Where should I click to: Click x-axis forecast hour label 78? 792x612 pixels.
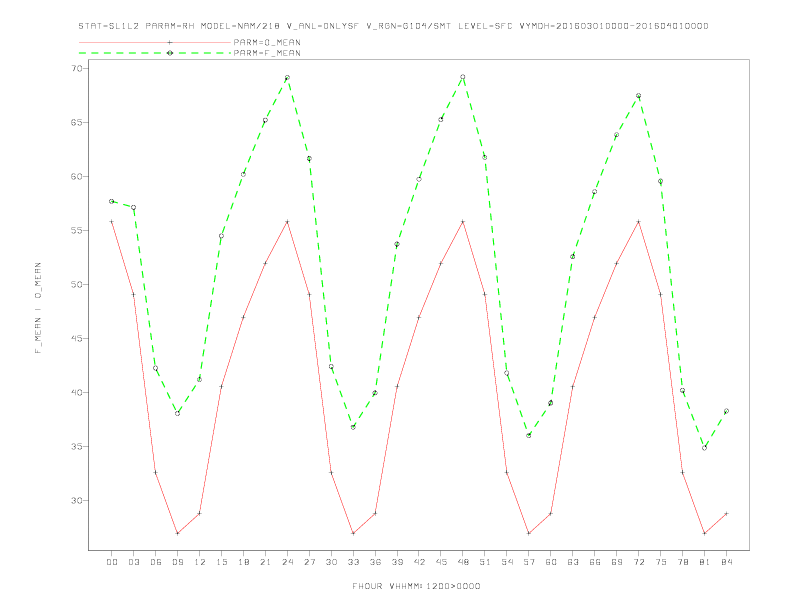(682, 562)
